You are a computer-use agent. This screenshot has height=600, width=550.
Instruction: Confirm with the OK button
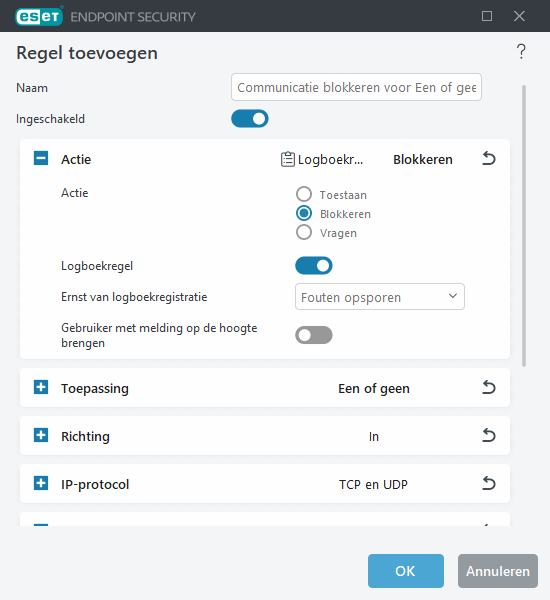tap(406, 571)
